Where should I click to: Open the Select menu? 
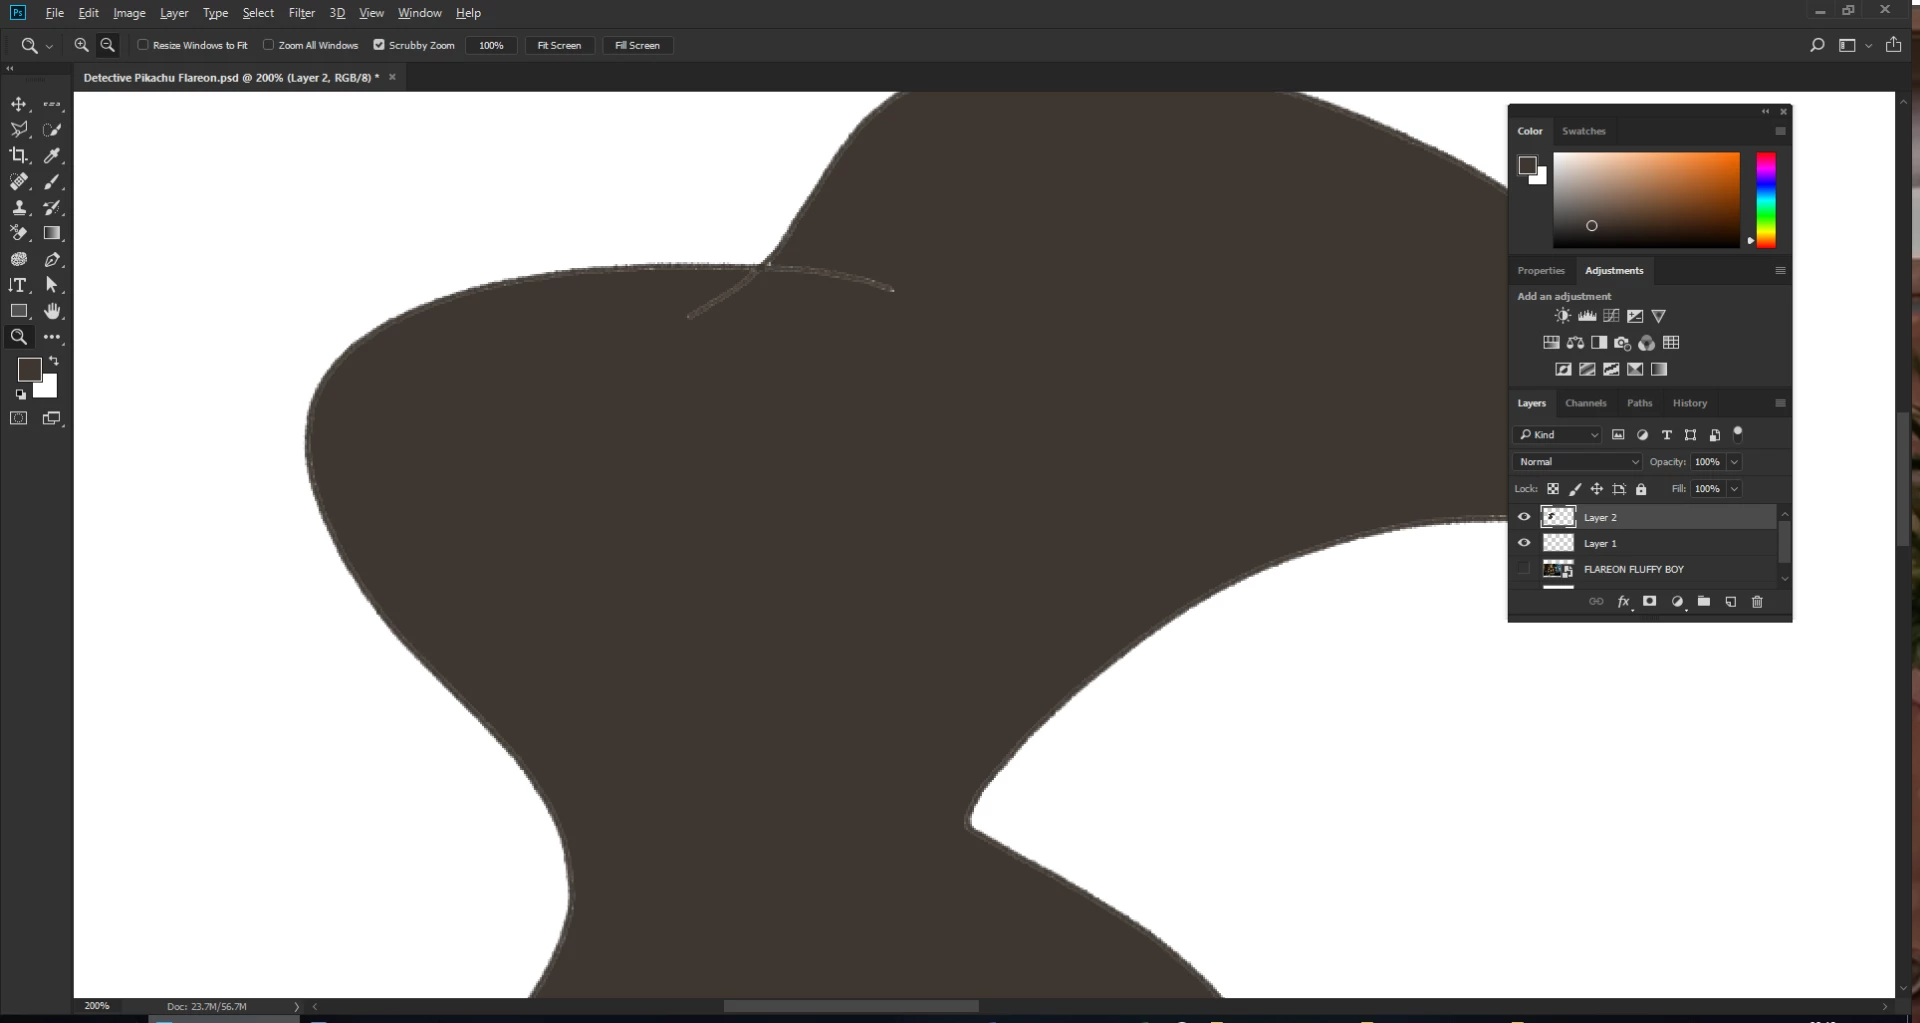[258, 13]
